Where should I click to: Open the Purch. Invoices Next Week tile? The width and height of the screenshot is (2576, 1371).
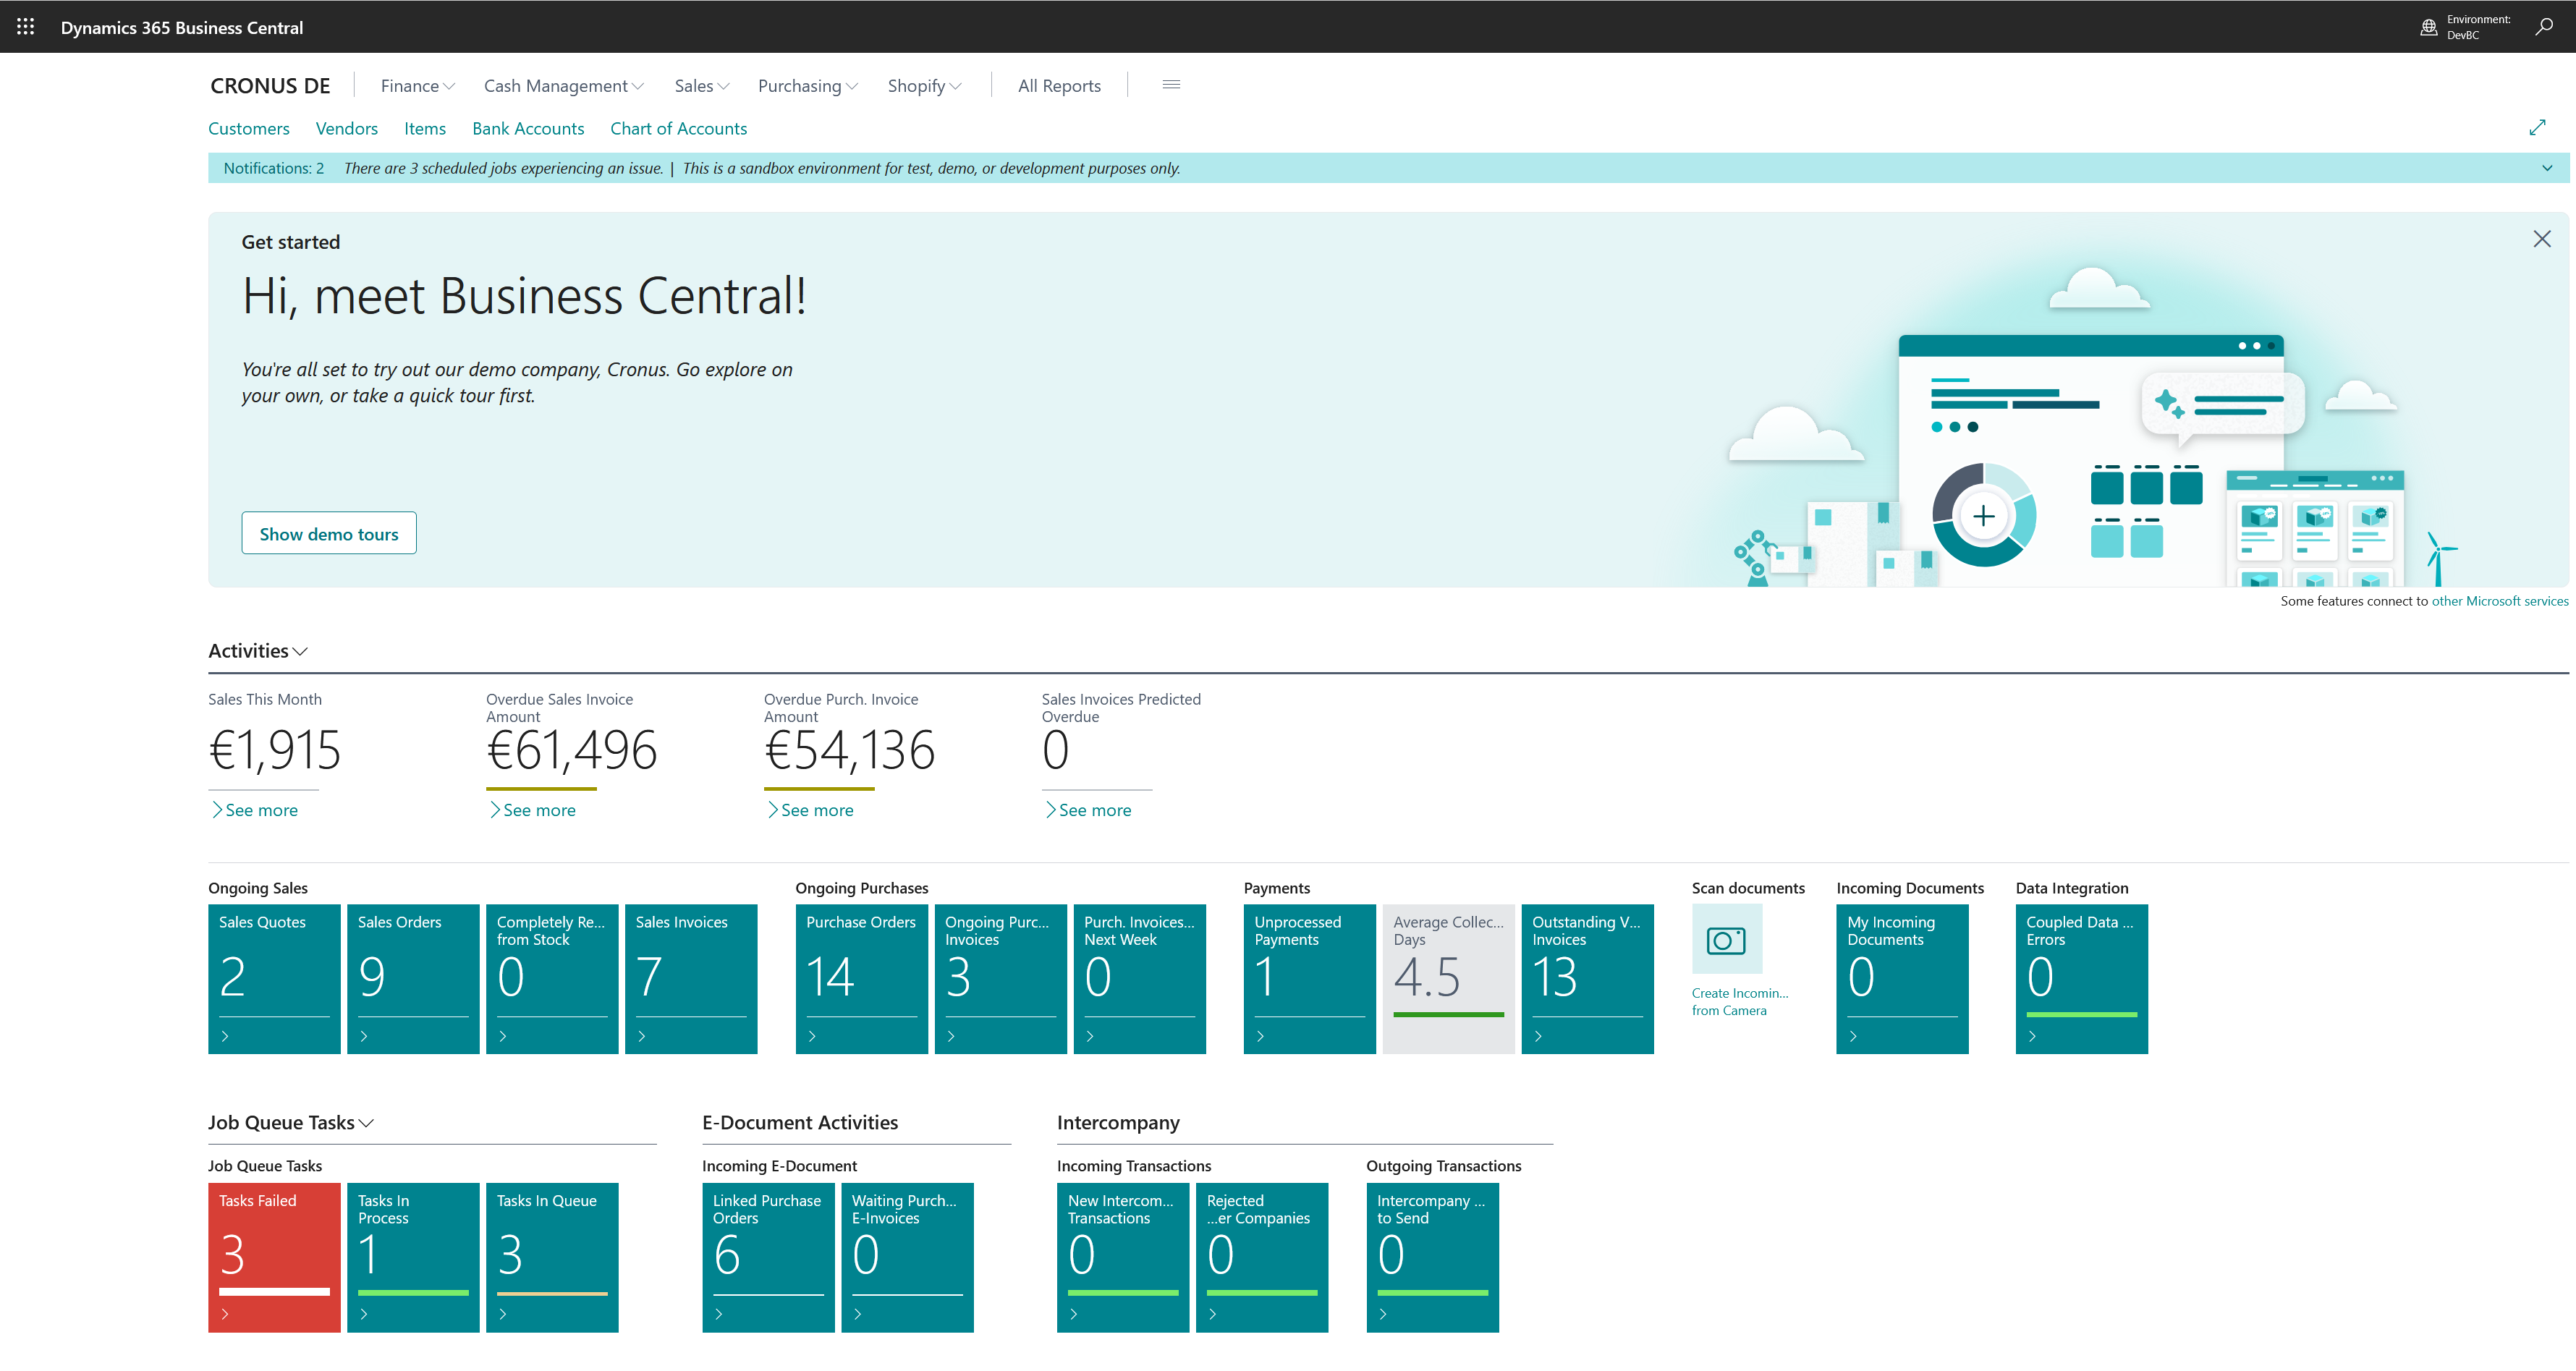click(x=1140, y=979)
